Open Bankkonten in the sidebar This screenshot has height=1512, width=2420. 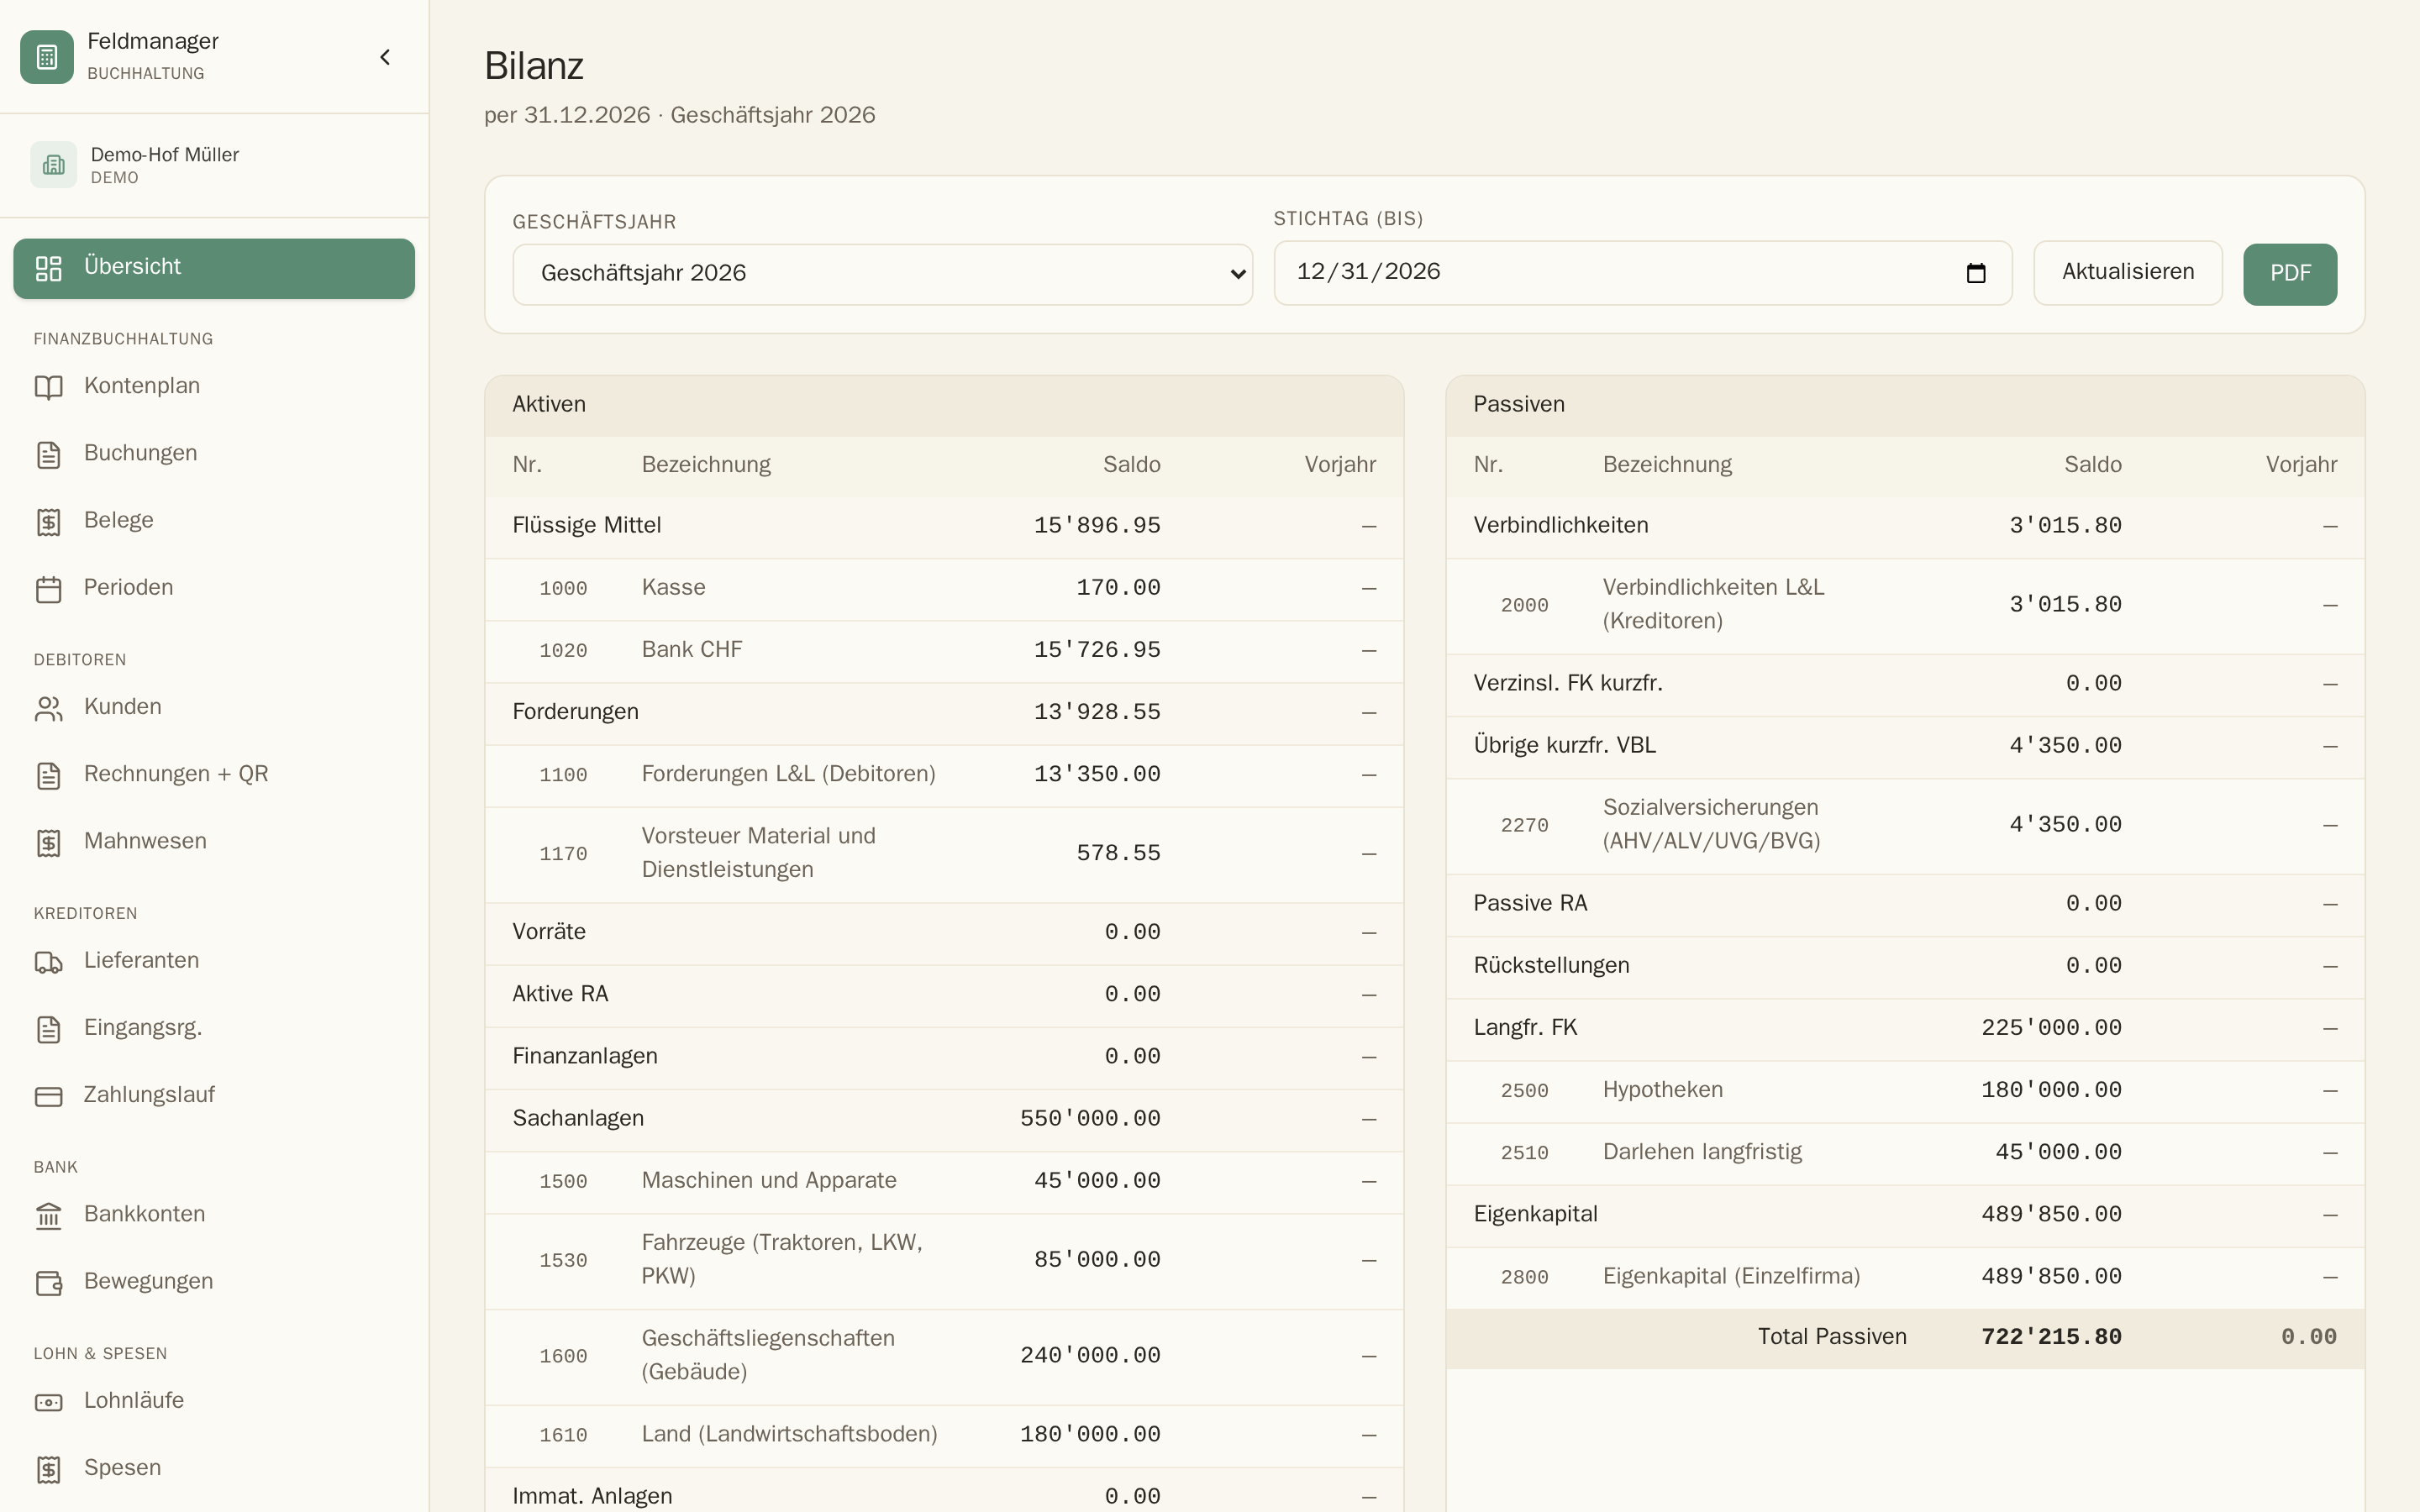point(214,1215)
